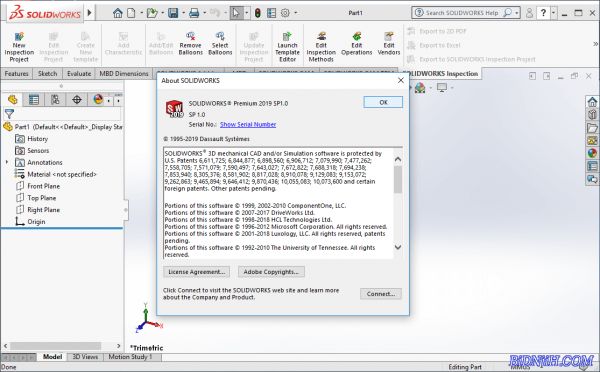This screenshot has width=600, height=372.
Task: Click the Search SOLIDWORKS Help field
Action: (x=462, y=13)
